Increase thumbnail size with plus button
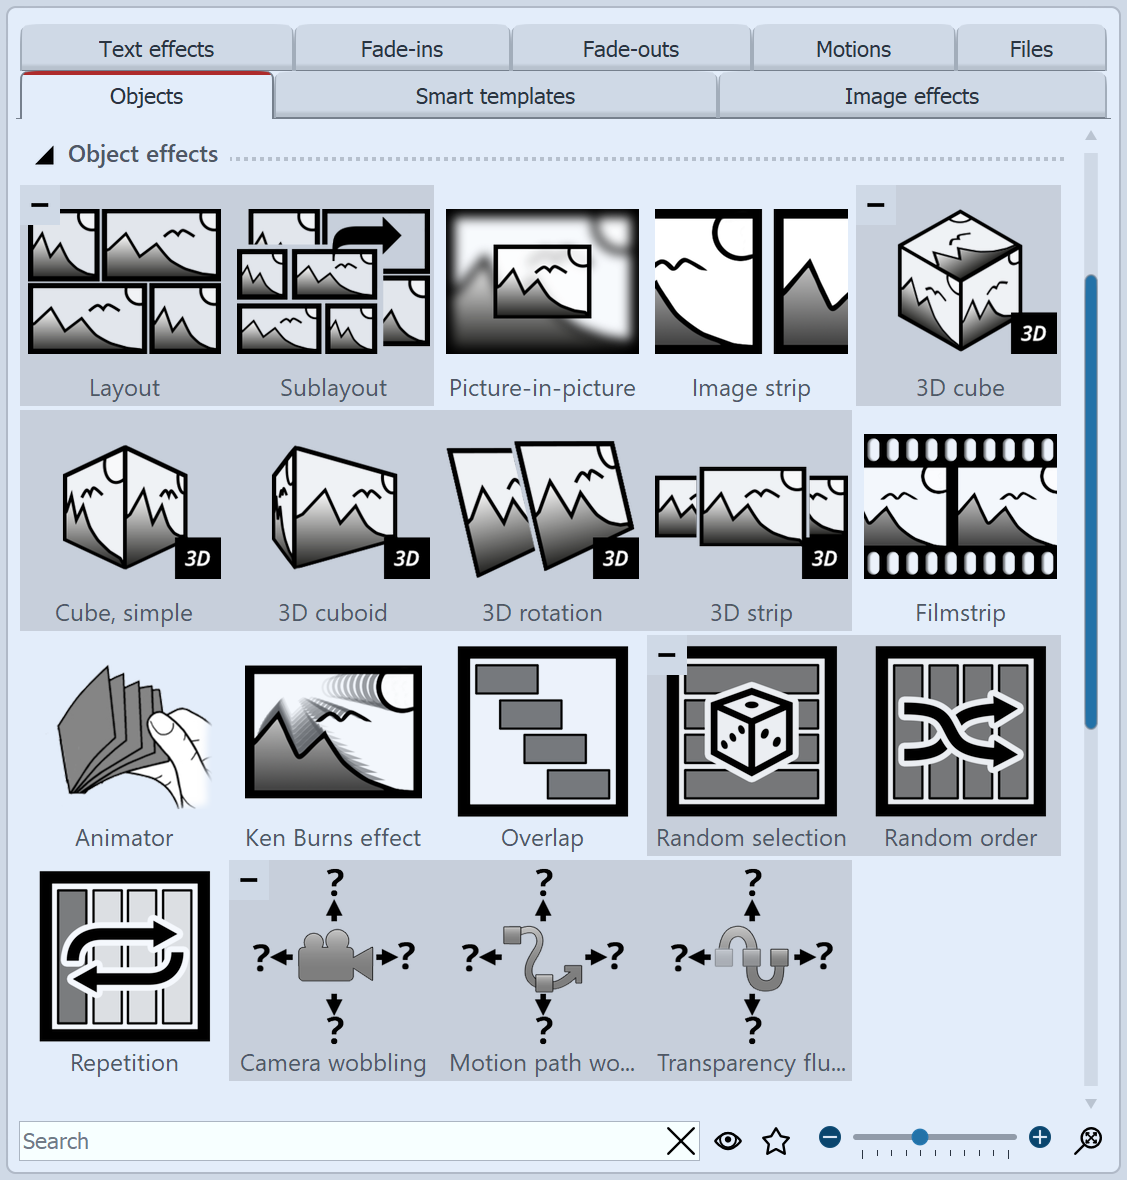Image resolution: width=1127 pixels, height=1180 pixels. tap(1040, 1137)
